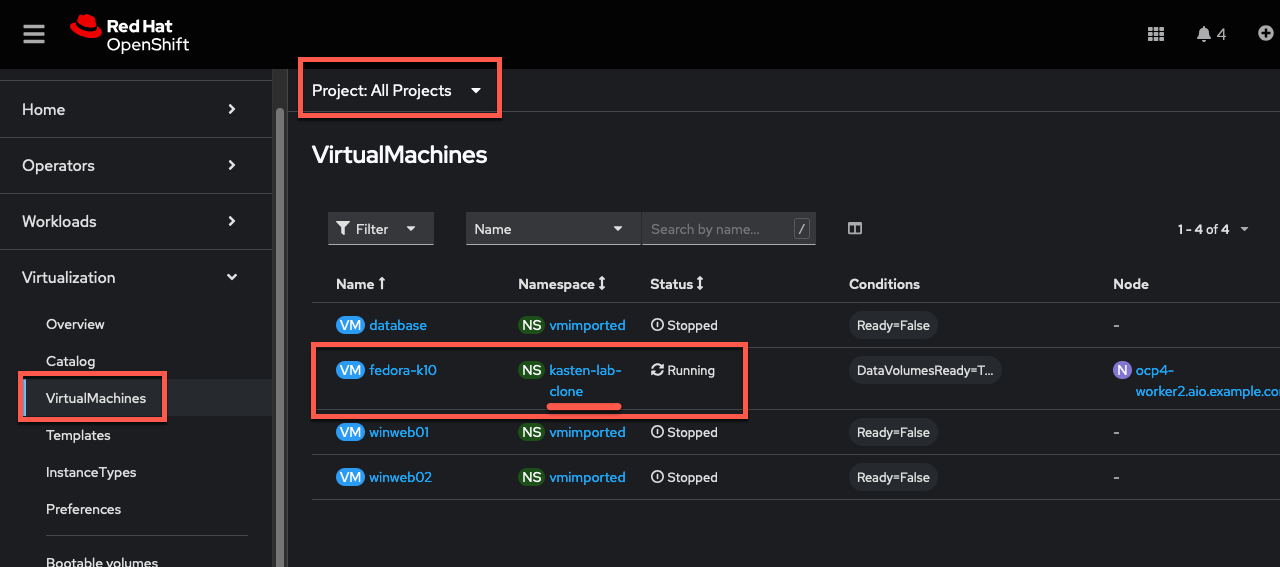Click the DataVolumesReady condition label
This screenshot has width=1280, height=567.
tap(925, 370)
